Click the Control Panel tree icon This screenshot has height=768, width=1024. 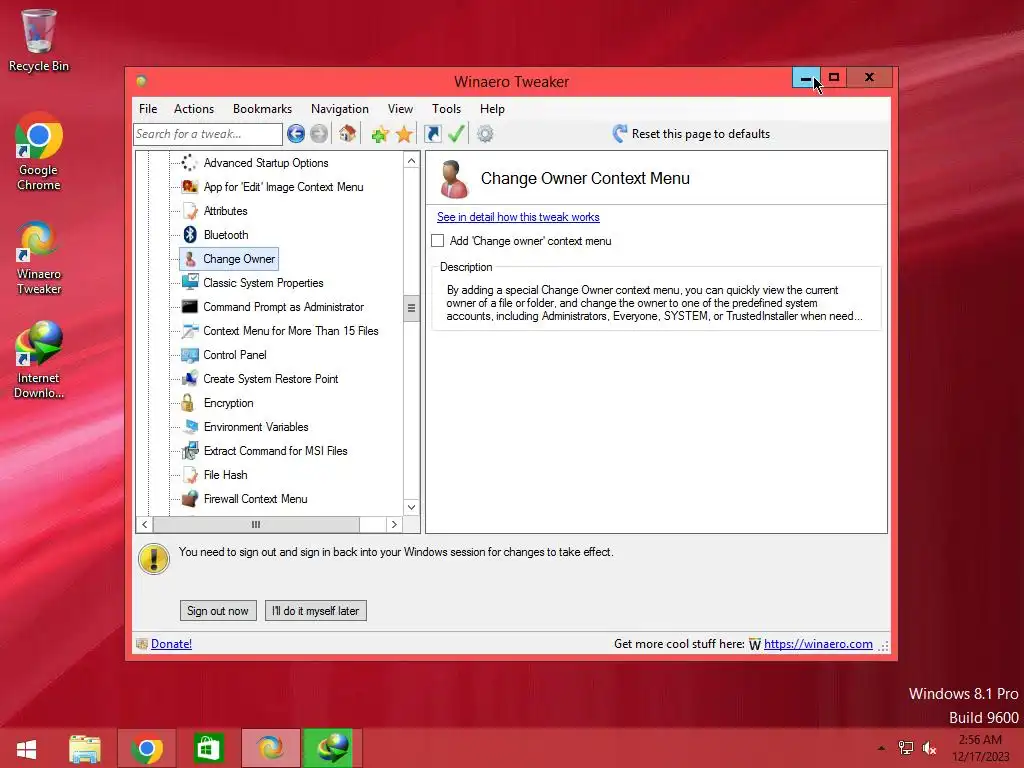tap(190, 355)
